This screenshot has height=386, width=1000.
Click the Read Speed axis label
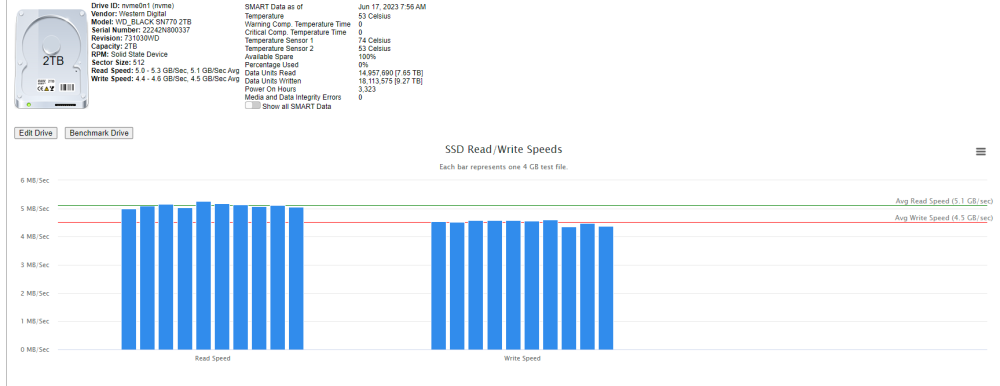coord(212,359)
